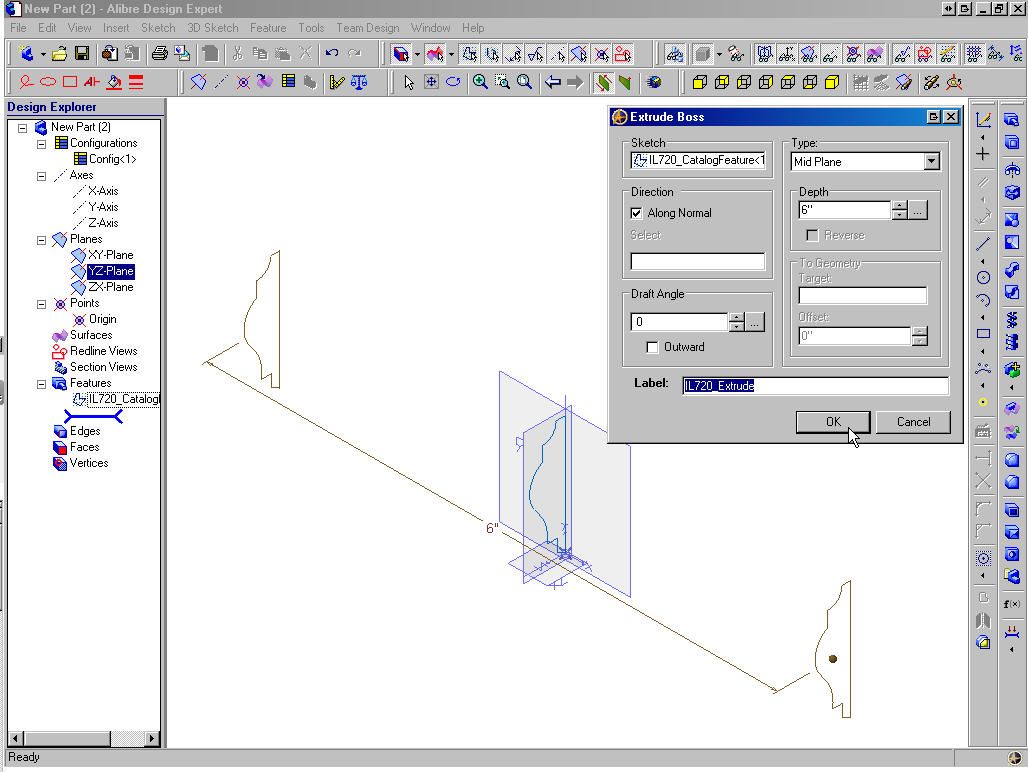Viewport: 1028px width, 772px height.
Task: Open the Team Design menu
Action: click(x=368, y=28)
